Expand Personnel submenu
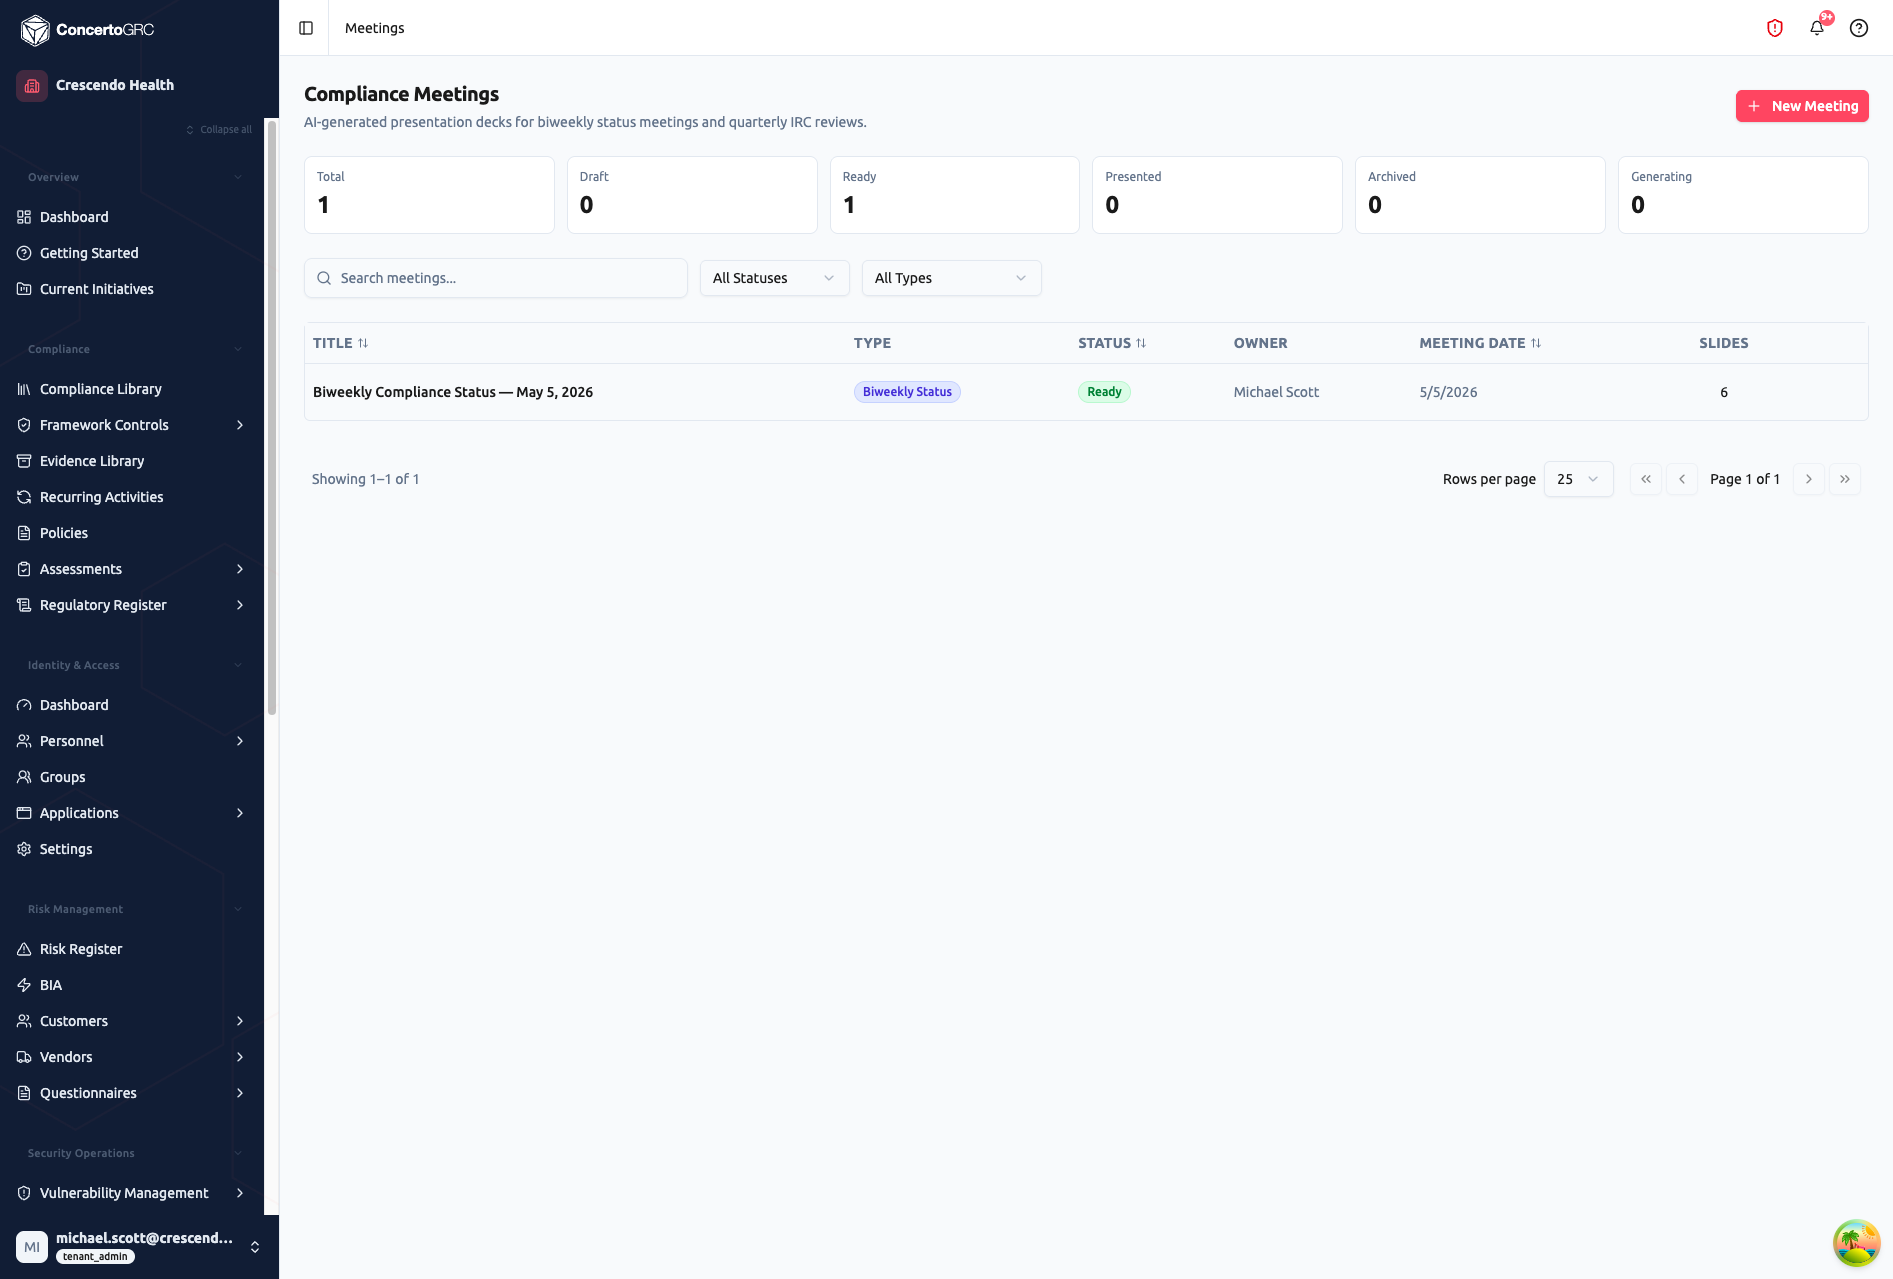1893x1279 pixels. coord(240,741)
